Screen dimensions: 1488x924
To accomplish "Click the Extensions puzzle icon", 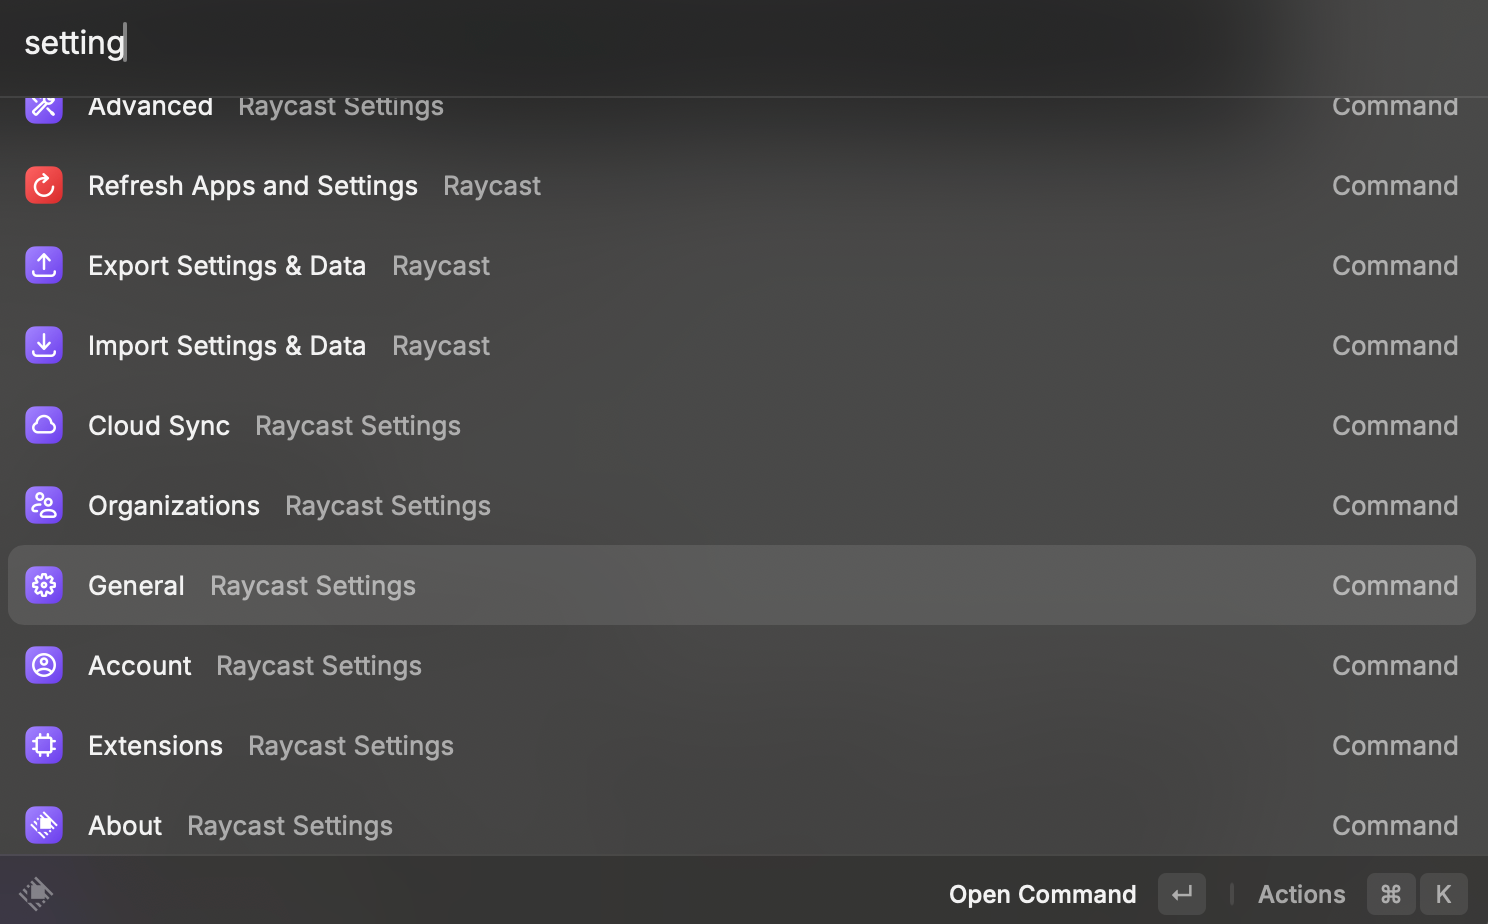I will pos(43,745).
